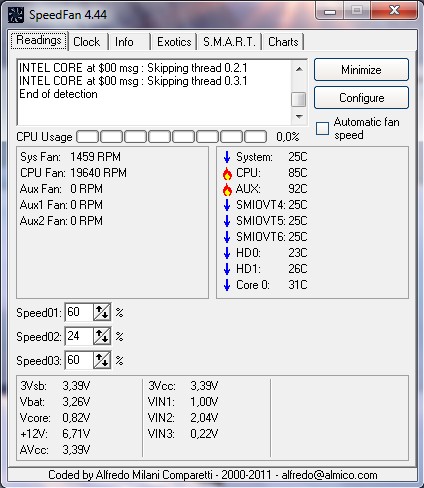
Task: Click the log scrollbar down arrow
Action: [x=299, y=117]
